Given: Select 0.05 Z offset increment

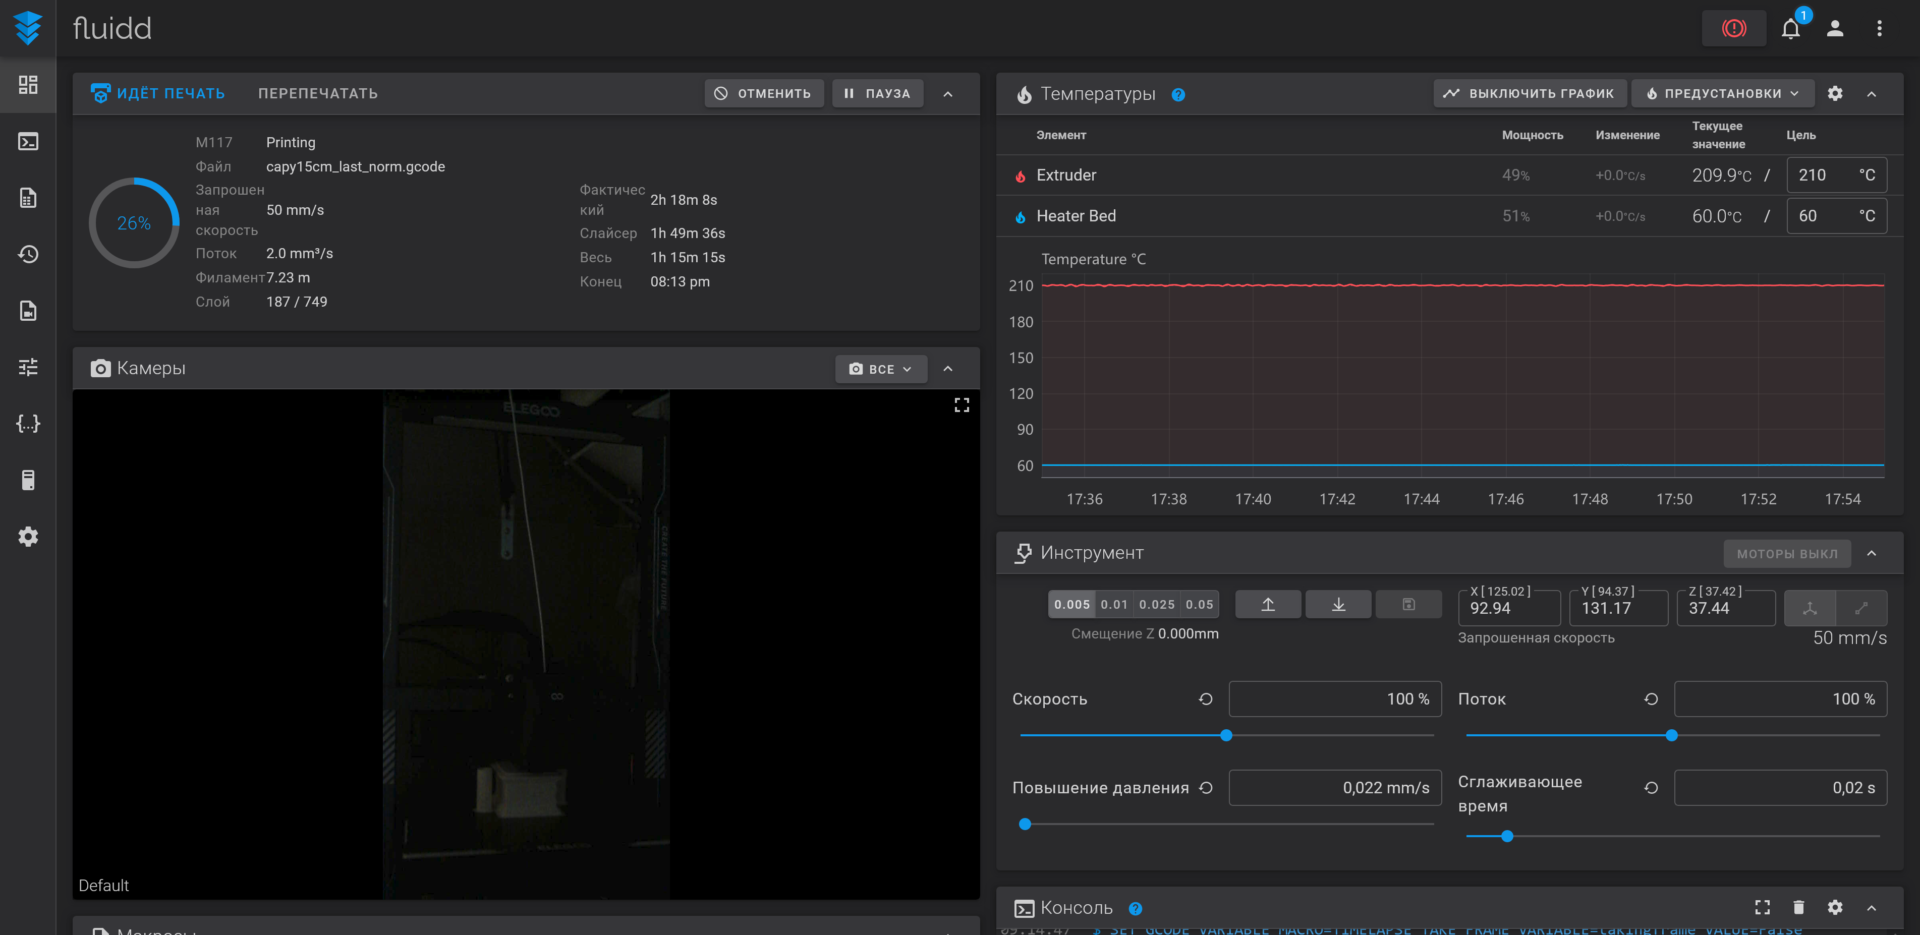Looking at the screenshot, I should point(1199,604).
